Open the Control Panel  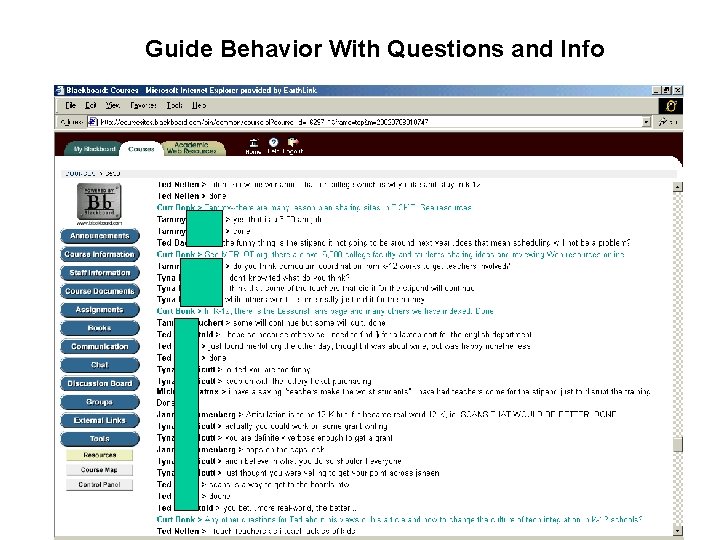pyautogui.click(x=100, y=484)
